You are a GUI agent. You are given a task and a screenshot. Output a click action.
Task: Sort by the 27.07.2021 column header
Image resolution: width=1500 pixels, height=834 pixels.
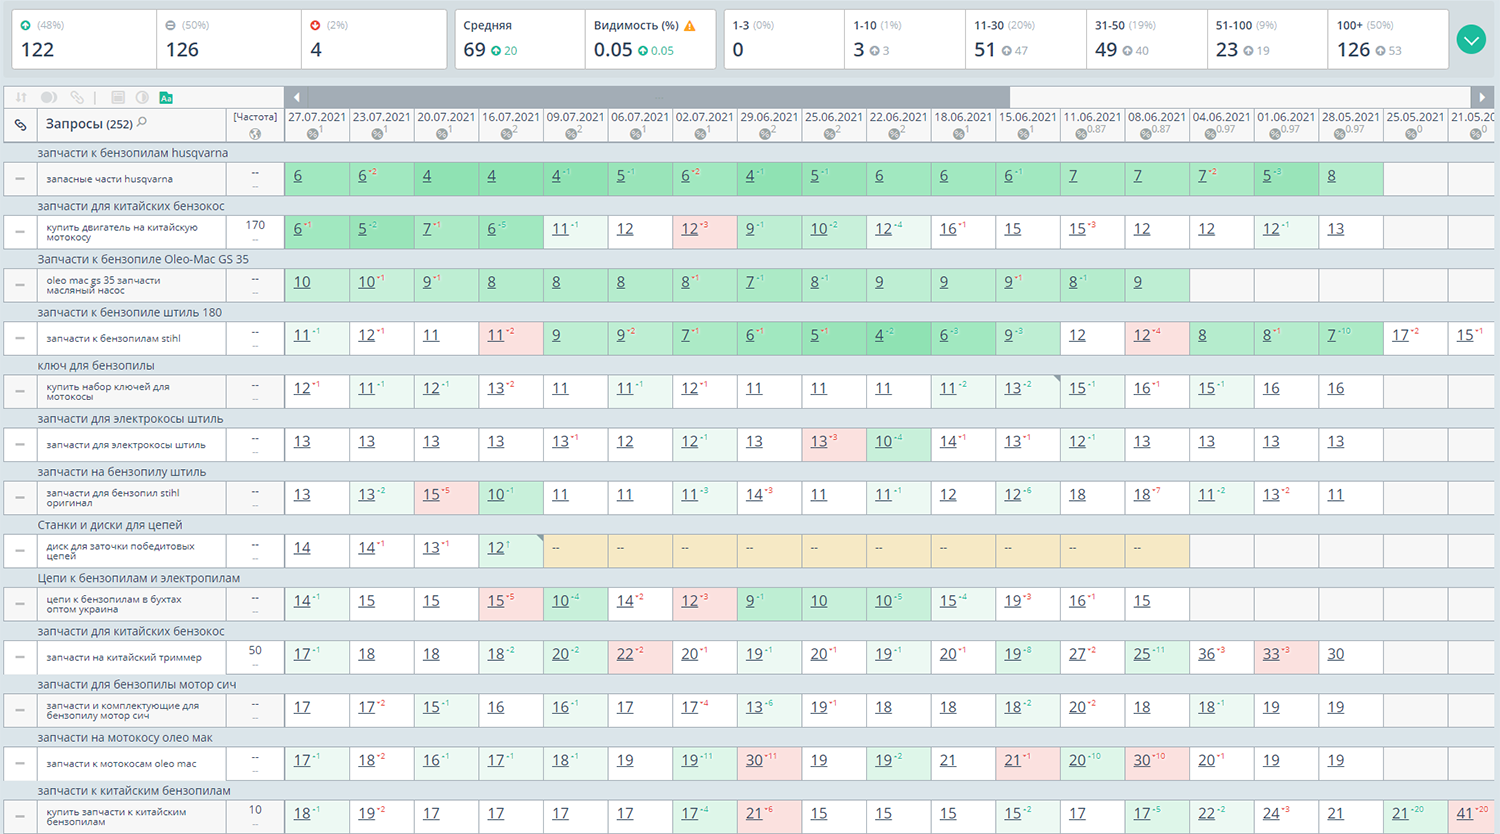coord(316,117)
